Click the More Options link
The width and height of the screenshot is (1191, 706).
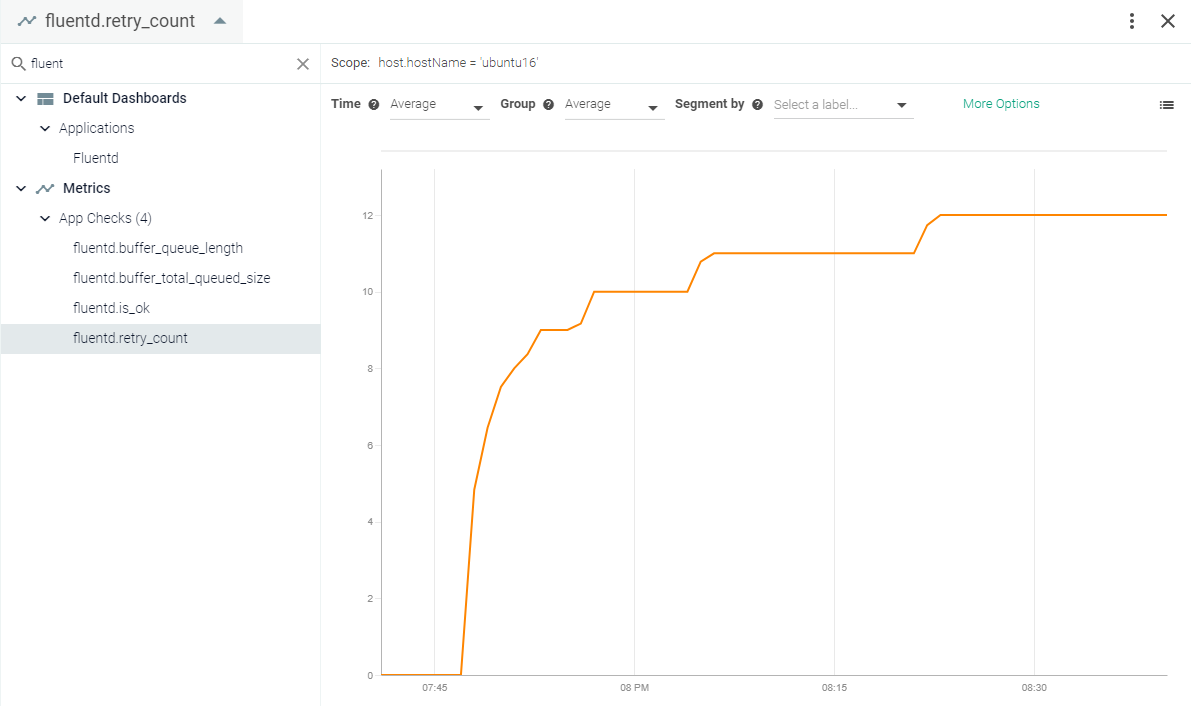coord(1001,104)
